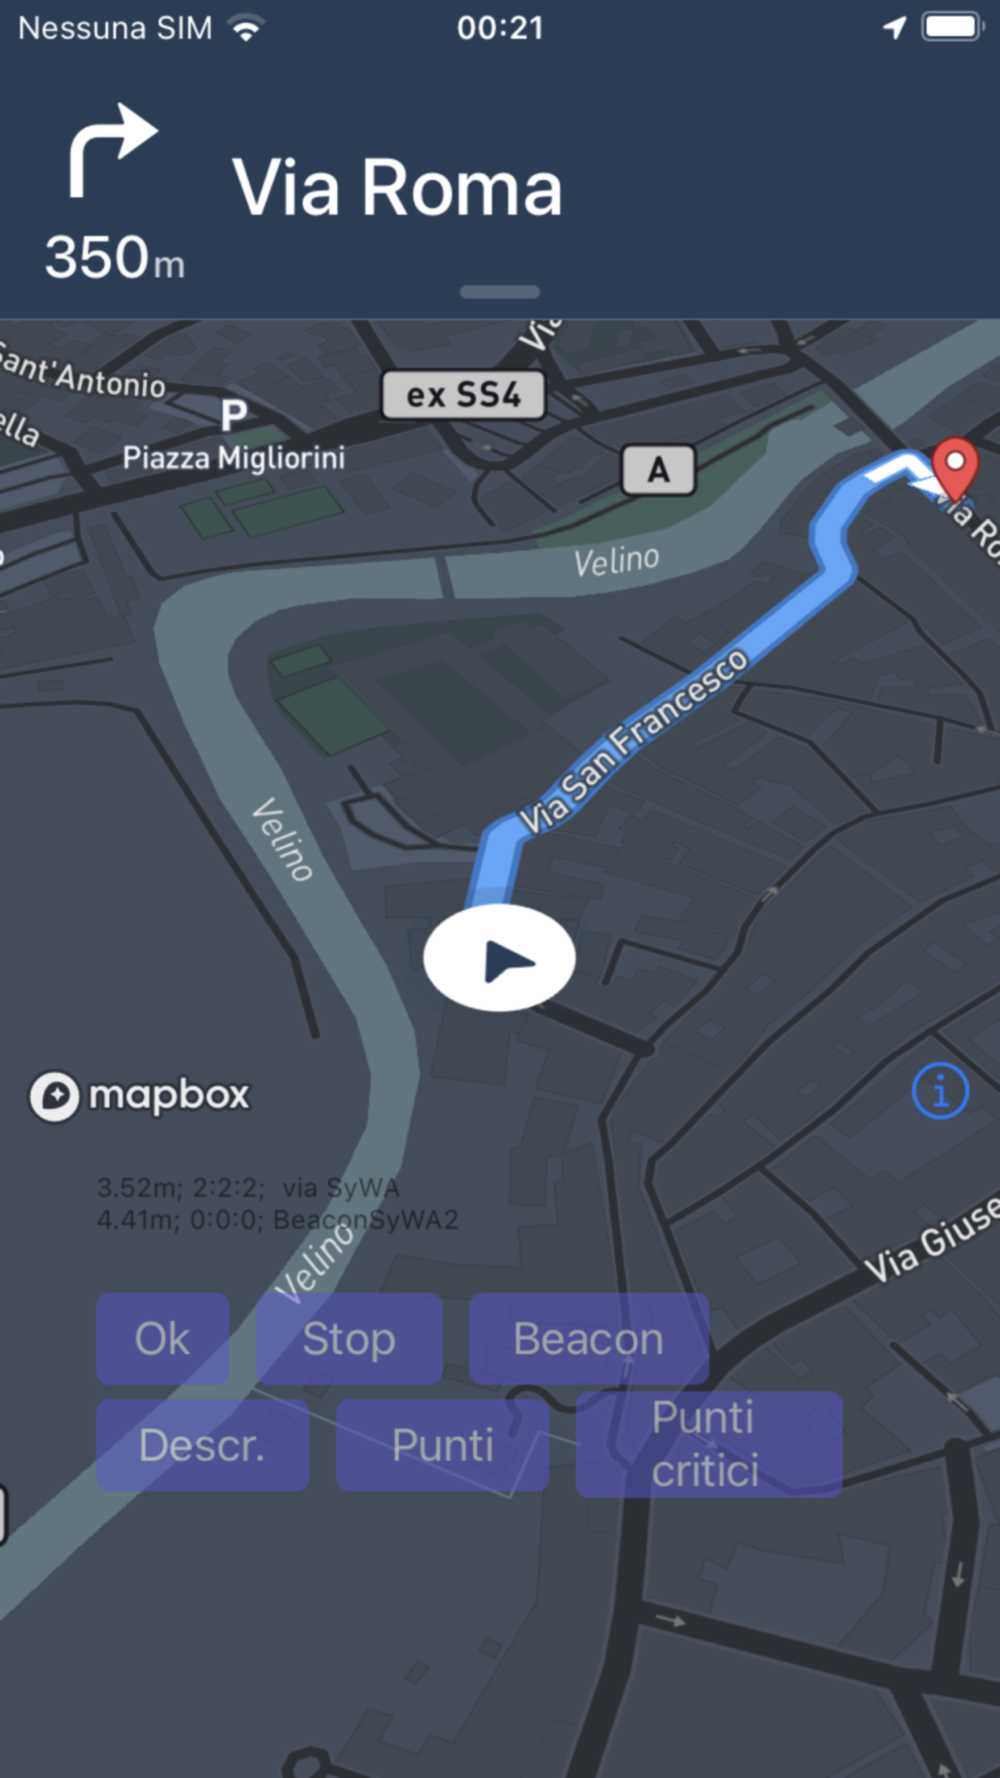Tap the Punti button
The image size is (1000, 1778).
point(442,1445)
